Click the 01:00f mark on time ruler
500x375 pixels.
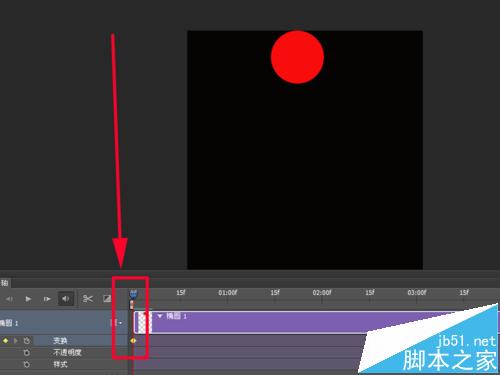click(228, 293)
